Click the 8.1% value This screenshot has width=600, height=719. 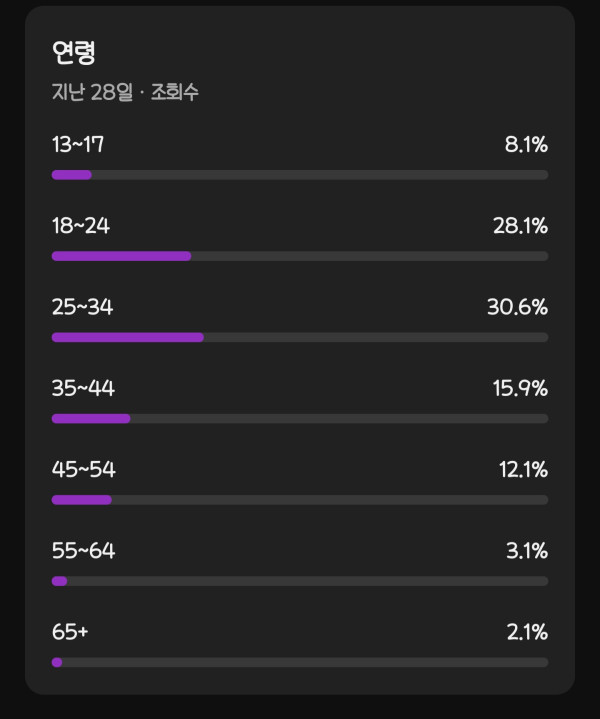(526, 145)
